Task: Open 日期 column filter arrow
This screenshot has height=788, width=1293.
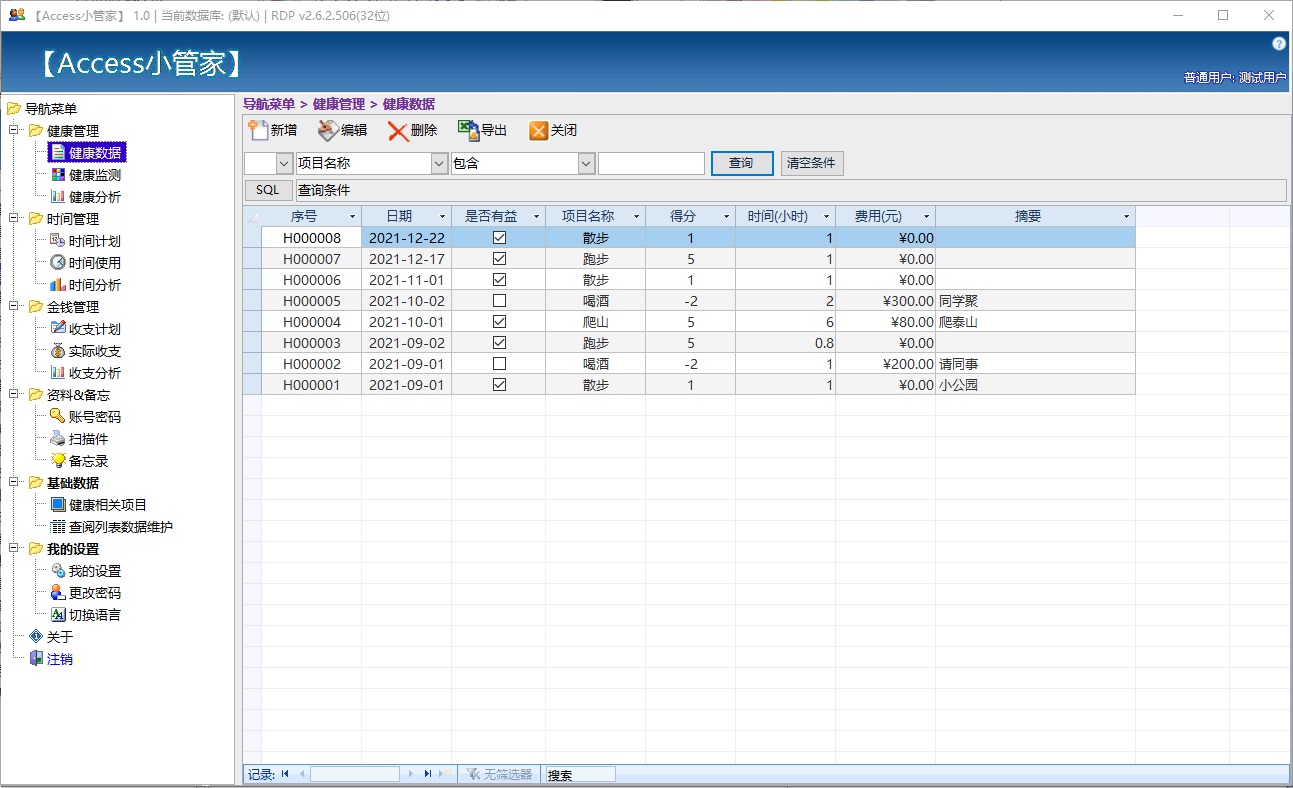Action: coord(442,217)
